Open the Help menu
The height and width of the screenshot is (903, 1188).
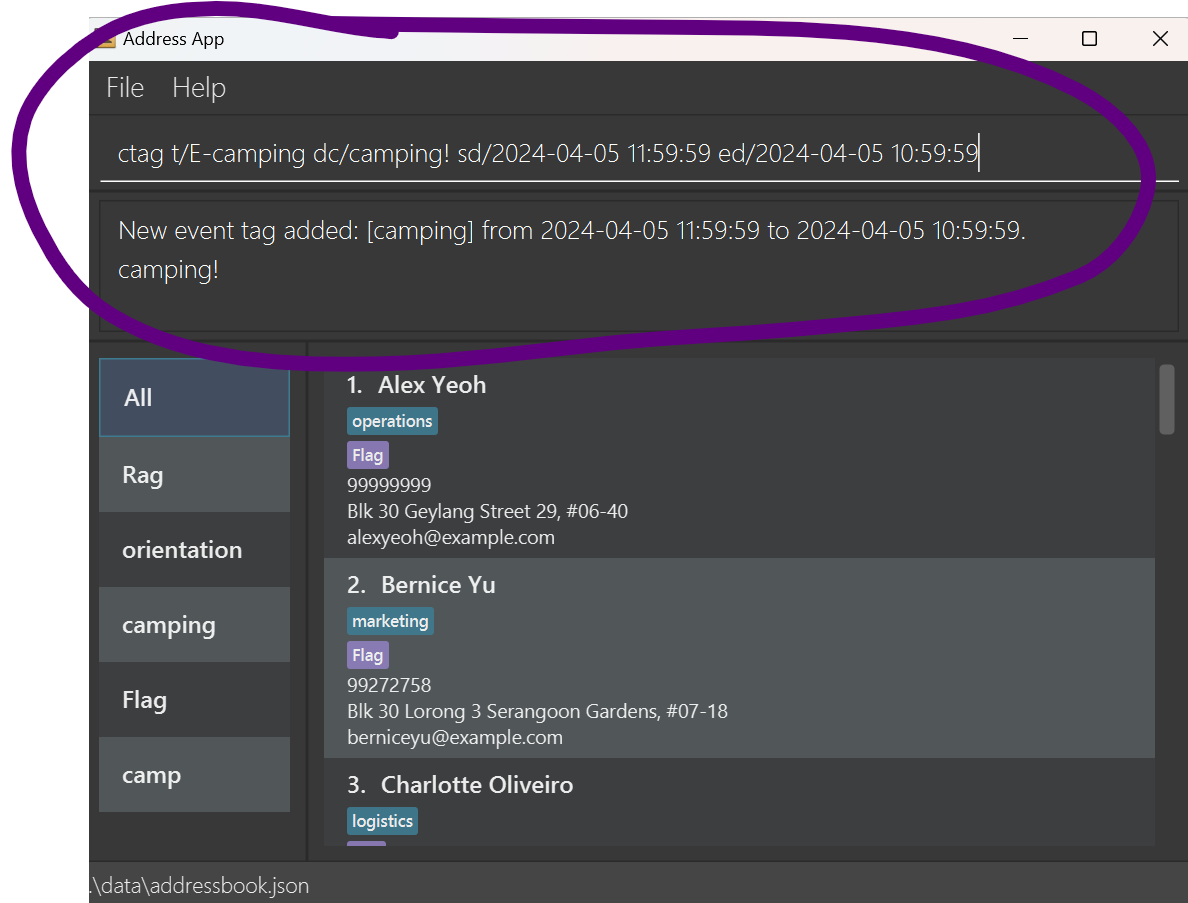(199, 88)
